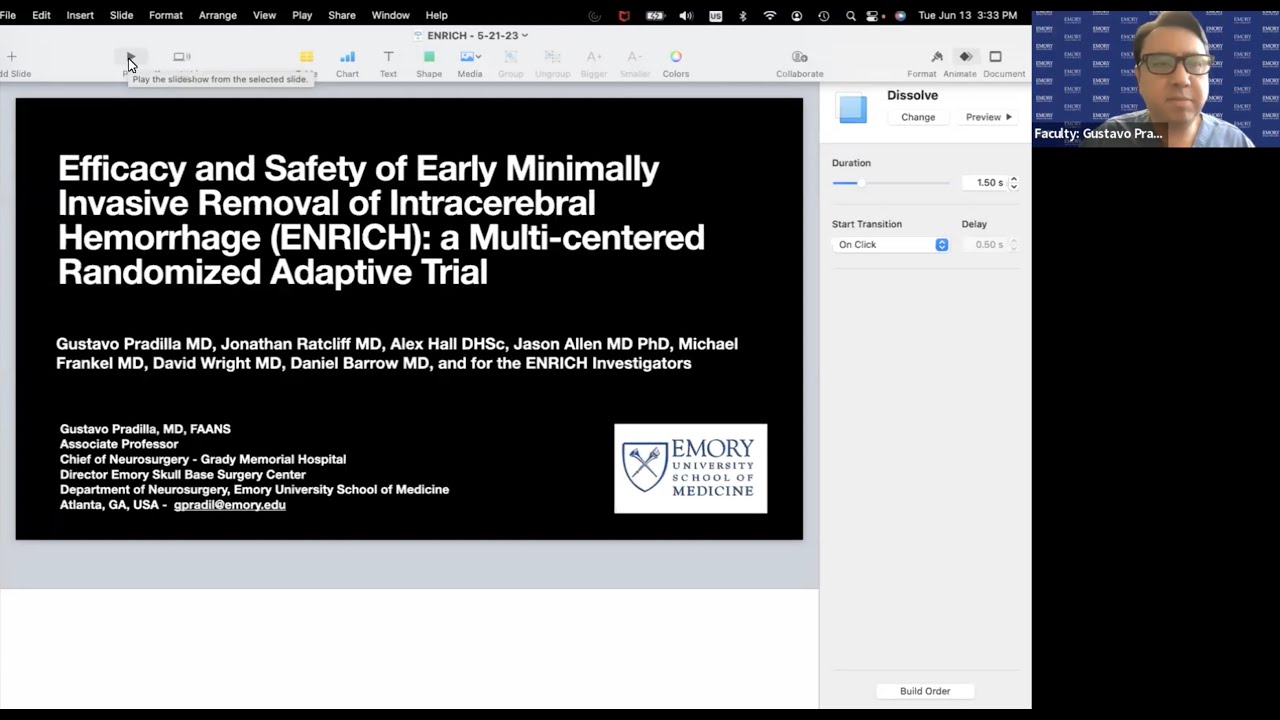Click the Bigger font size icon
The width and height of the screenshot is (1280, 720).
[594, 57]
